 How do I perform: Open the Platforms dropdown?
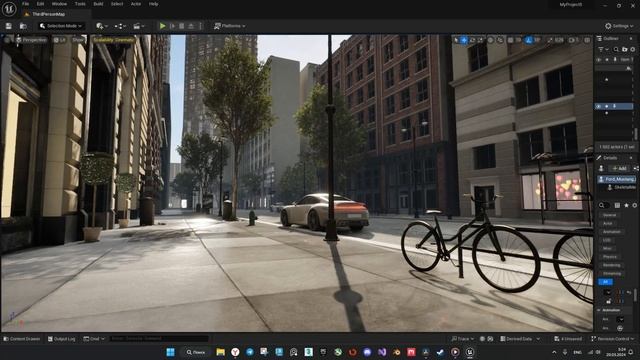230,26
